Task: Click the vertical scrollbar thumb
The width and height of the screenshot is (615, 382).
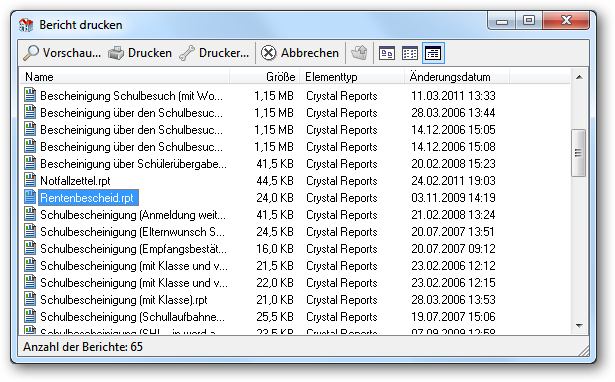Action: (x=579, y=153)
